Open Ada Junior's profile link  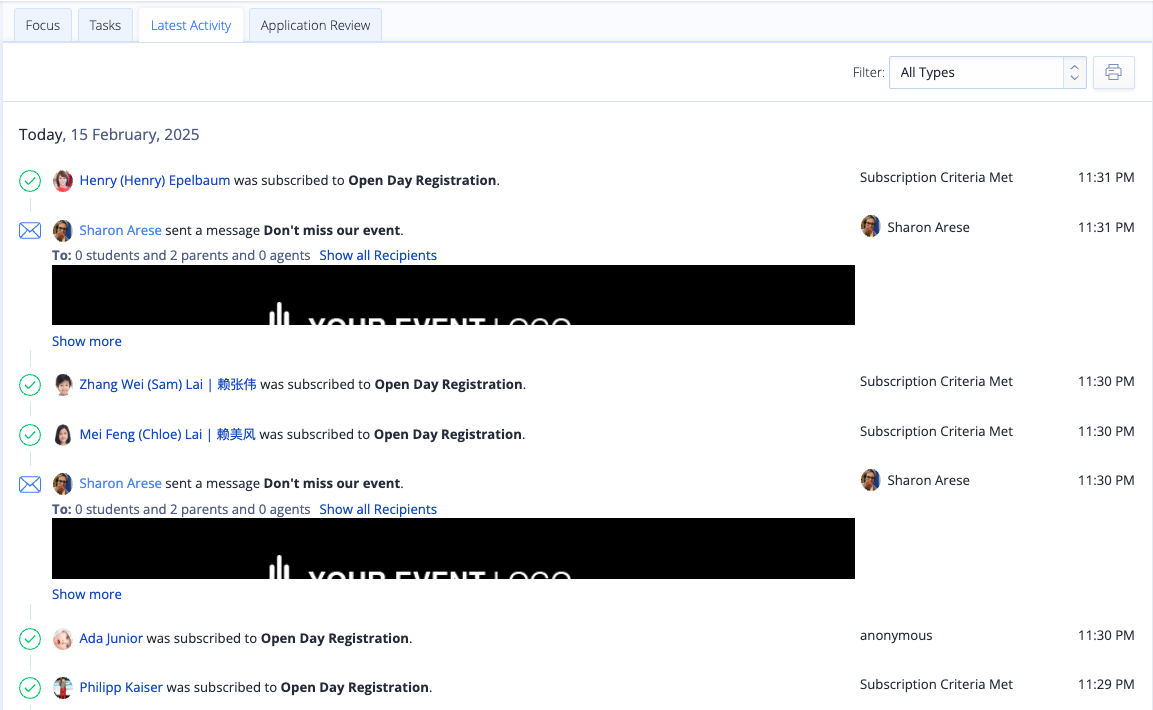click(110, 638)
